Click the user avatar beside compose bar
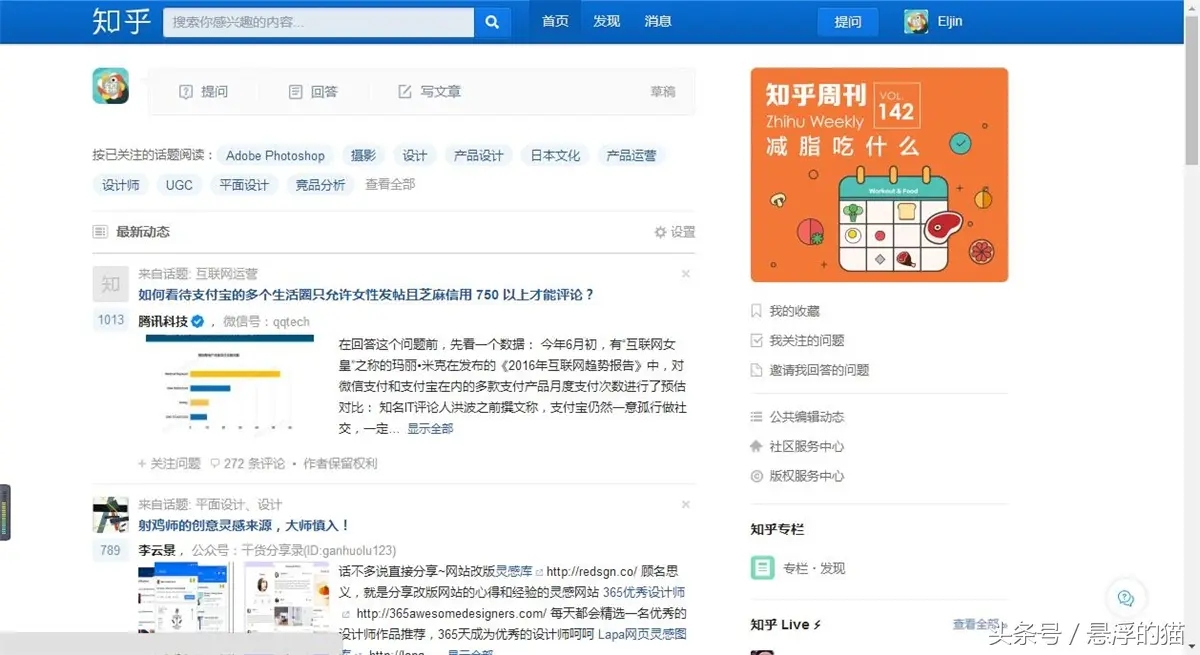The width and height of the screenshot is (1200, 655). pyautogui.click(x=111, y=86)
